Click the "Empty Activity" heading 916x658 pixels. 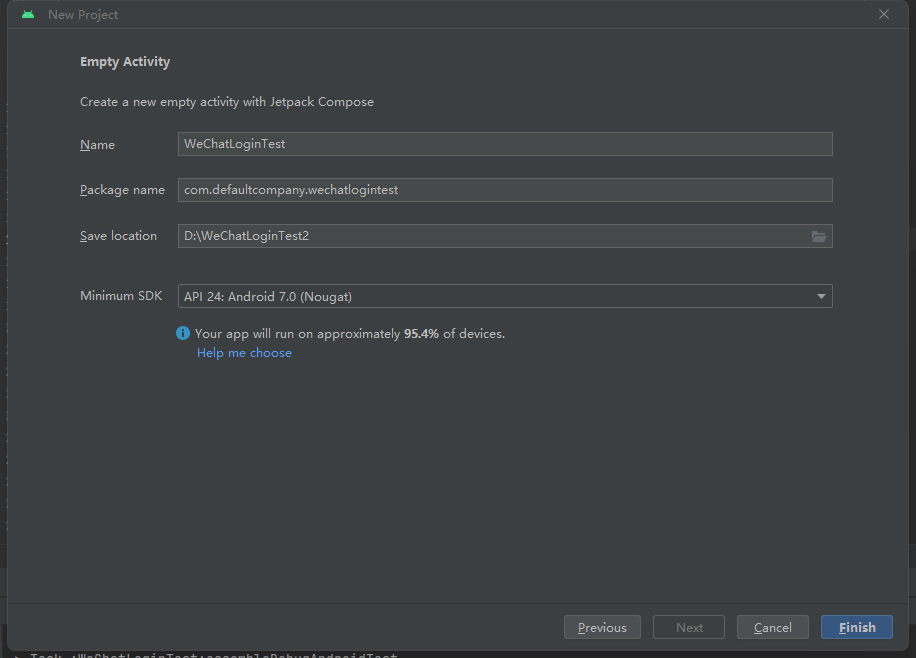(x=125, y=62)
